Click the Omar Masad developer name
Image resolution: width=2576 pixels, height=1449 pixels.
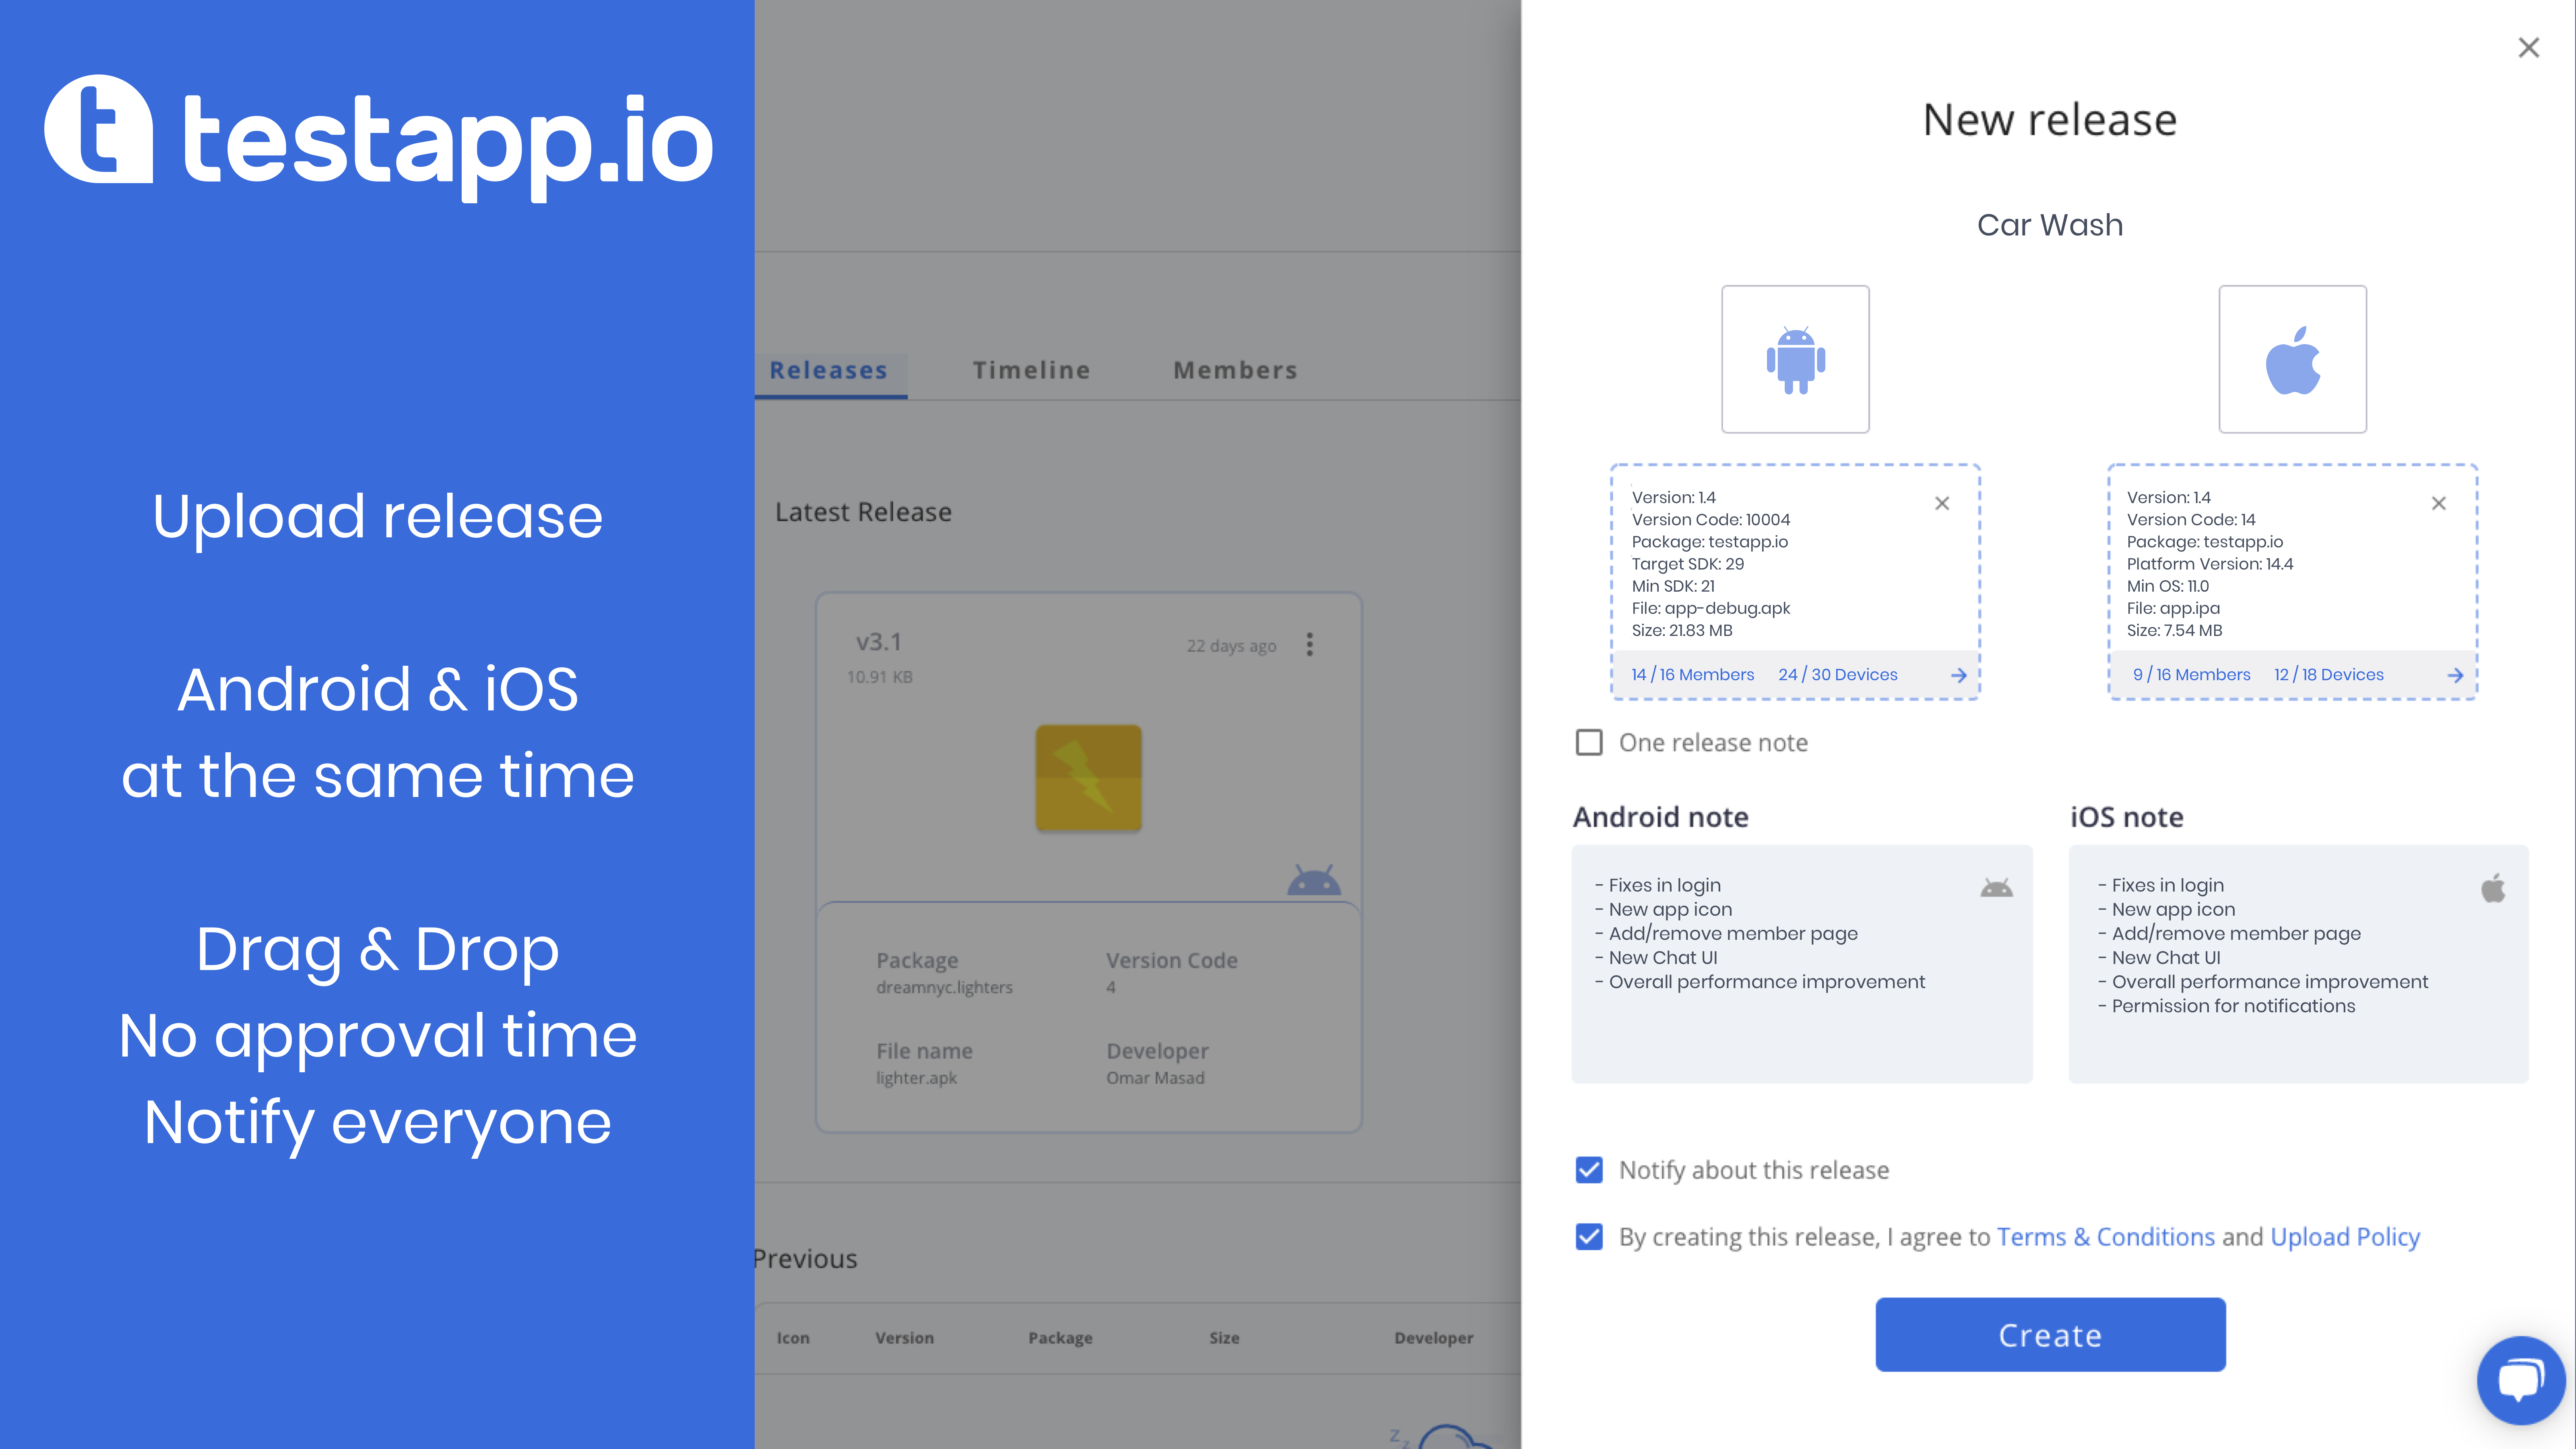[1155, 1078]
